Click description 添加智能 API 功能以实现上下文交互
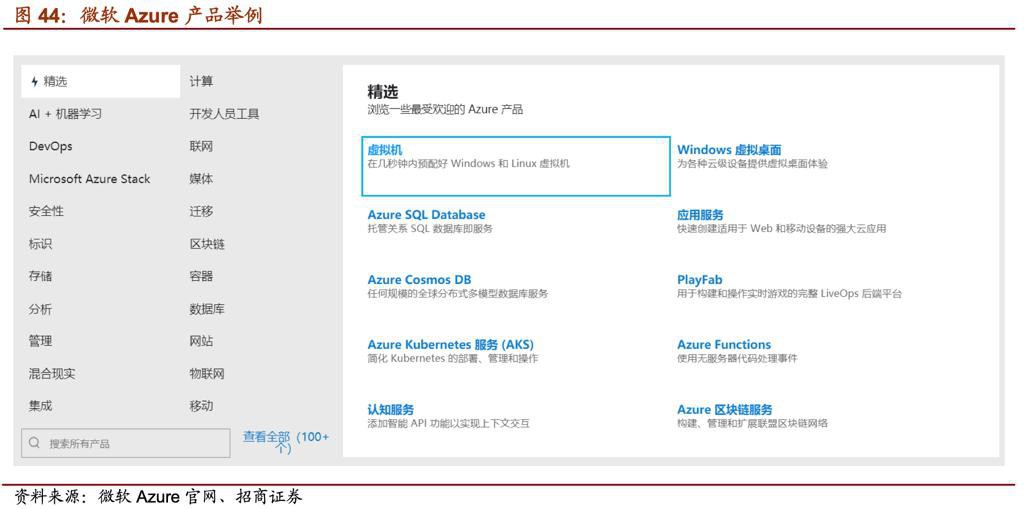Image resolution: width=1024 pixels, height=509 pixels. tap(449, 423)
